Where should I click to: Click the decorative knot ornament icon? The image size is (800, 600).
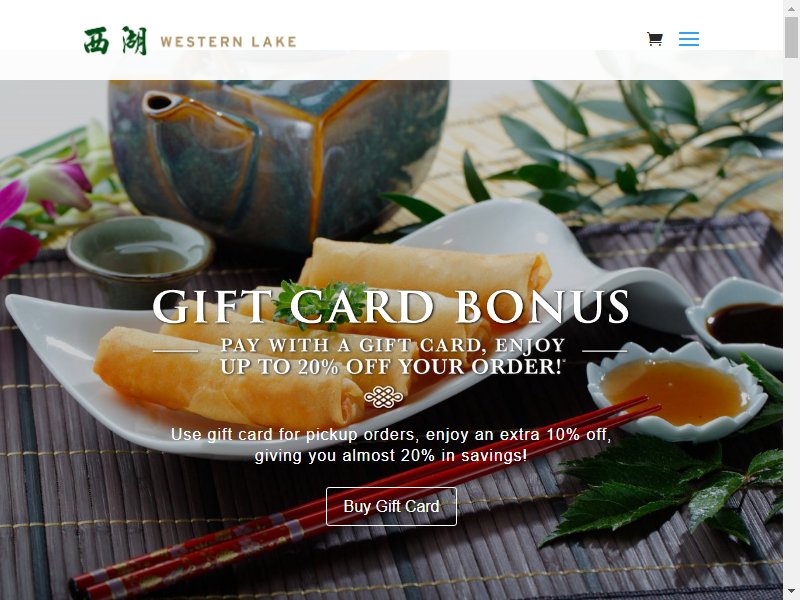coord(384,397)
